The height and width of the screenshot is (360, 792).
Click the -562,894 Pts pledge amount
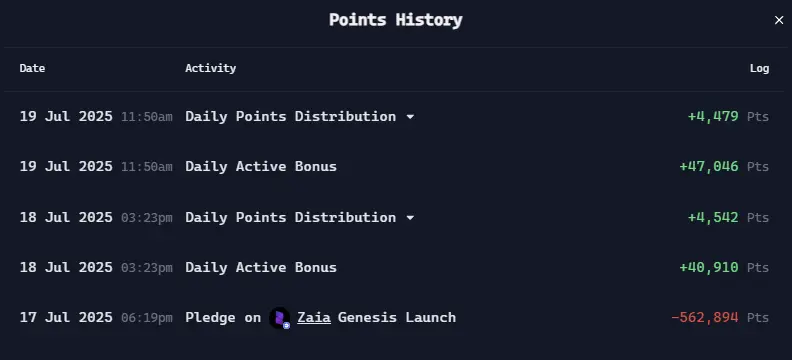720,318
